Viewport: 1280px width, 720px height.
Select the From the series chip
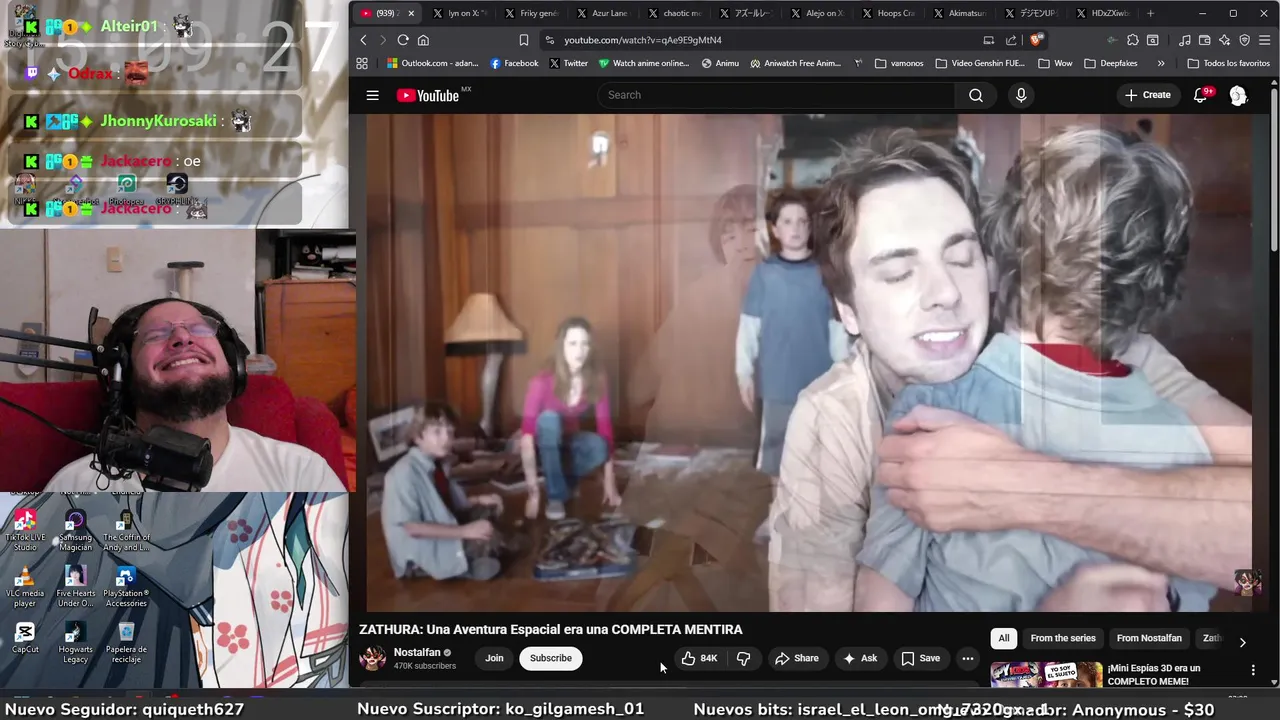coord(1063,638)
